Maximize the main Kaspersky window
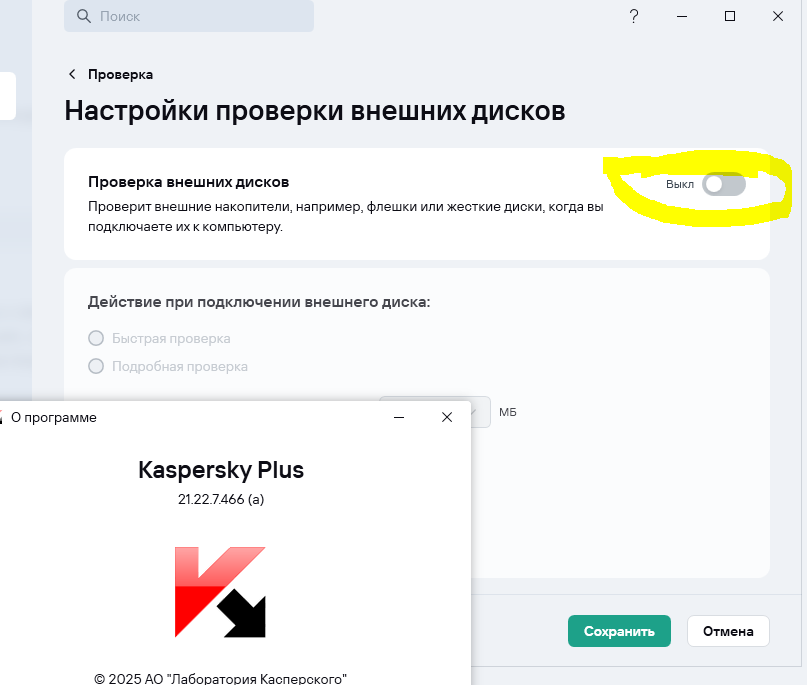Viewport: 807px width, 685px height. pyautogui.click(x=729, y=16)
